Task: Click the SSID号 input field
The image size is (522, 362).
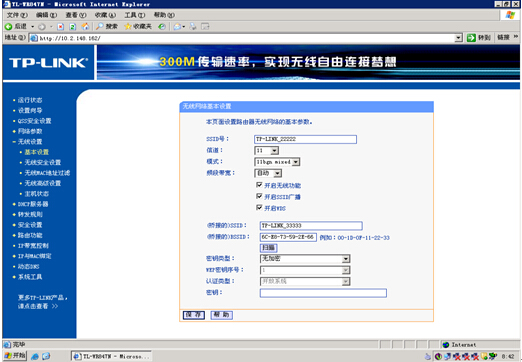Action: [305, 139]
